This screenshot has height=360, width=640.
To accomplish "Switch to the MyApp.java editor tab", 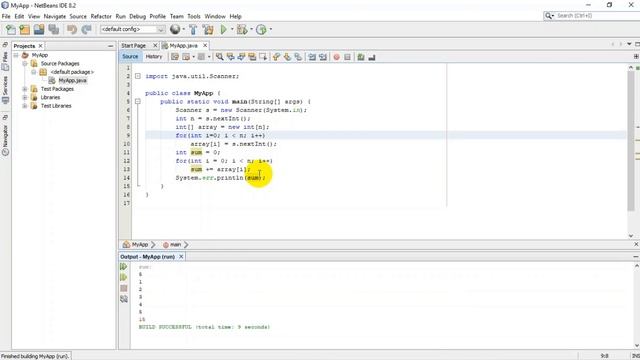I will [x=184, y=46].
